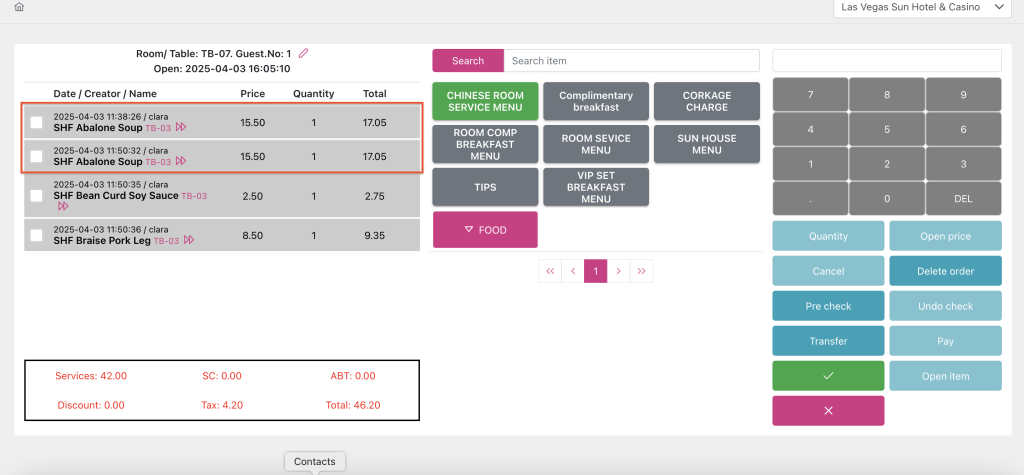Tick the checkbox for first SHF Abalone Soup
Image resolution: width=1024 pixels, height=475 pixels.
37,122
